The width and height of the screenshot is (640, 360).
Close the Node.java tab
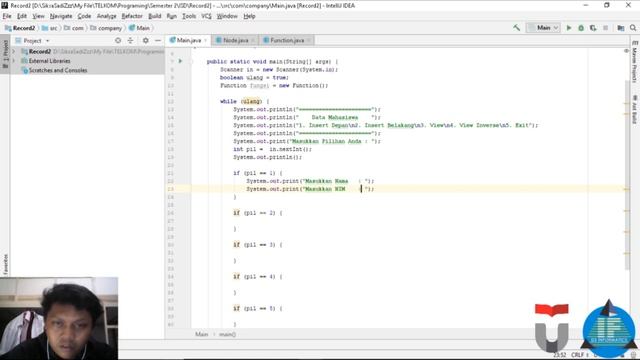(x=253, y=40)
